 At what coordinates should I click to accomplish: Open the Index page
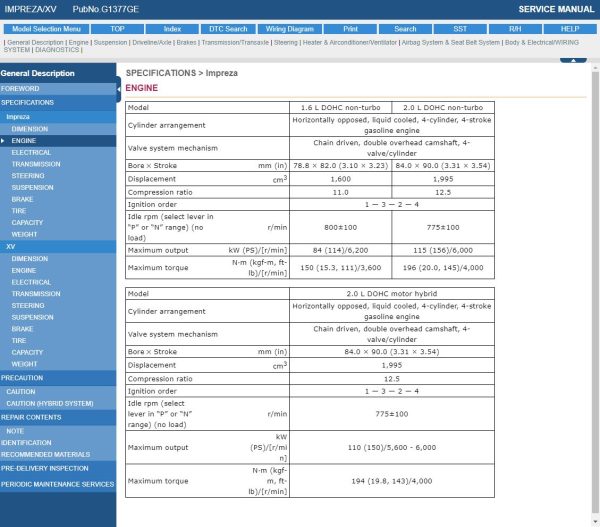pyautogui.click(x=172, y=29)
